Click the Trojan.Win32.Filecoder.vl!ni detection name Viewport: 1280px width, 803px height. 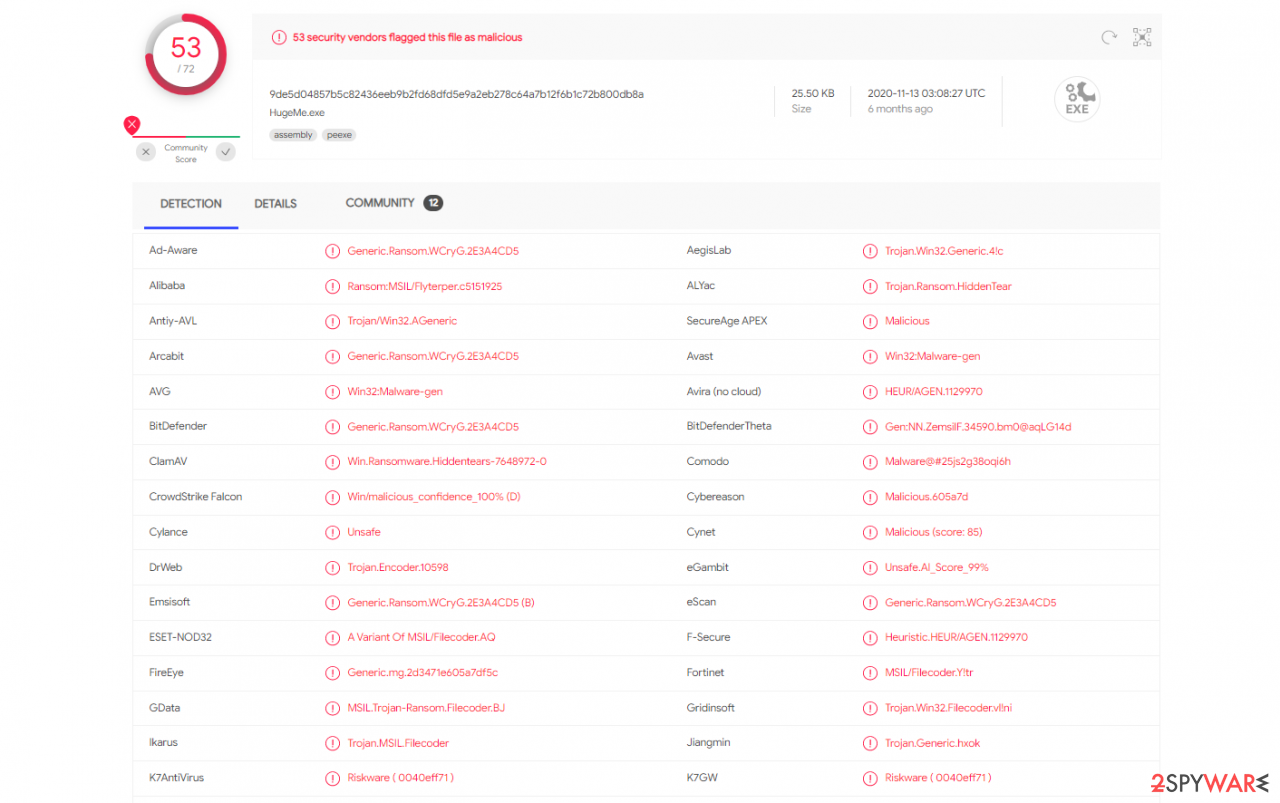[948, 708]
